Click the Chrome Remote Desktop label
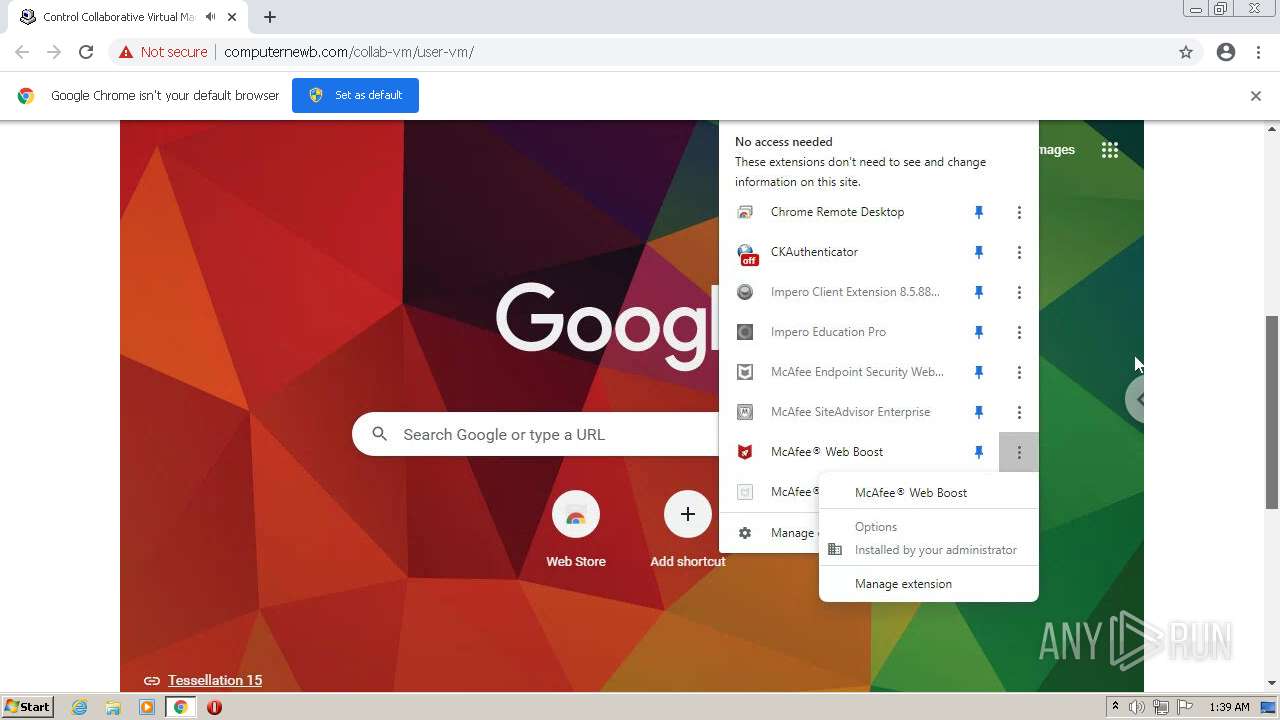The width and height of the screenshot is (1280, 720). pos(837,212)
